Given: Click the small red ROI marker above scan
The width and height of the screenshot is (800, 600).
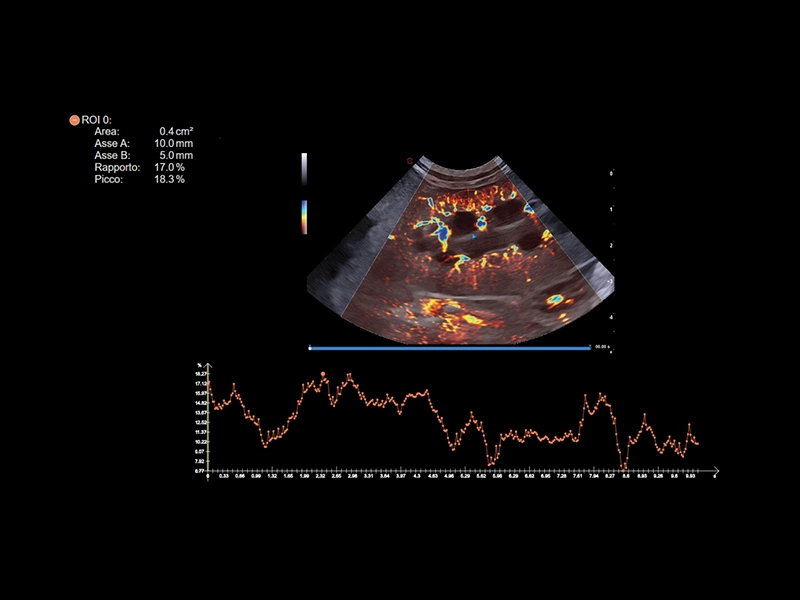Looking at the screenshot, I should [410, 160].
